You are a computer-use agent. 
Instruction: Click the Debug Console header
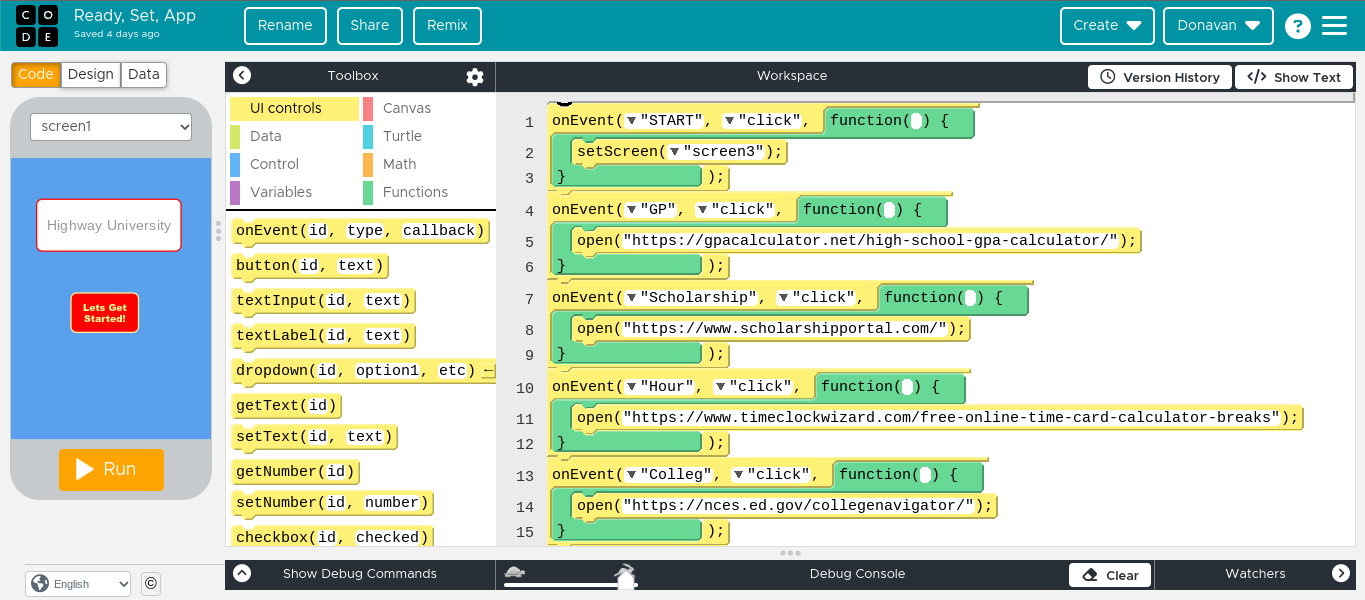click(857, 574)
